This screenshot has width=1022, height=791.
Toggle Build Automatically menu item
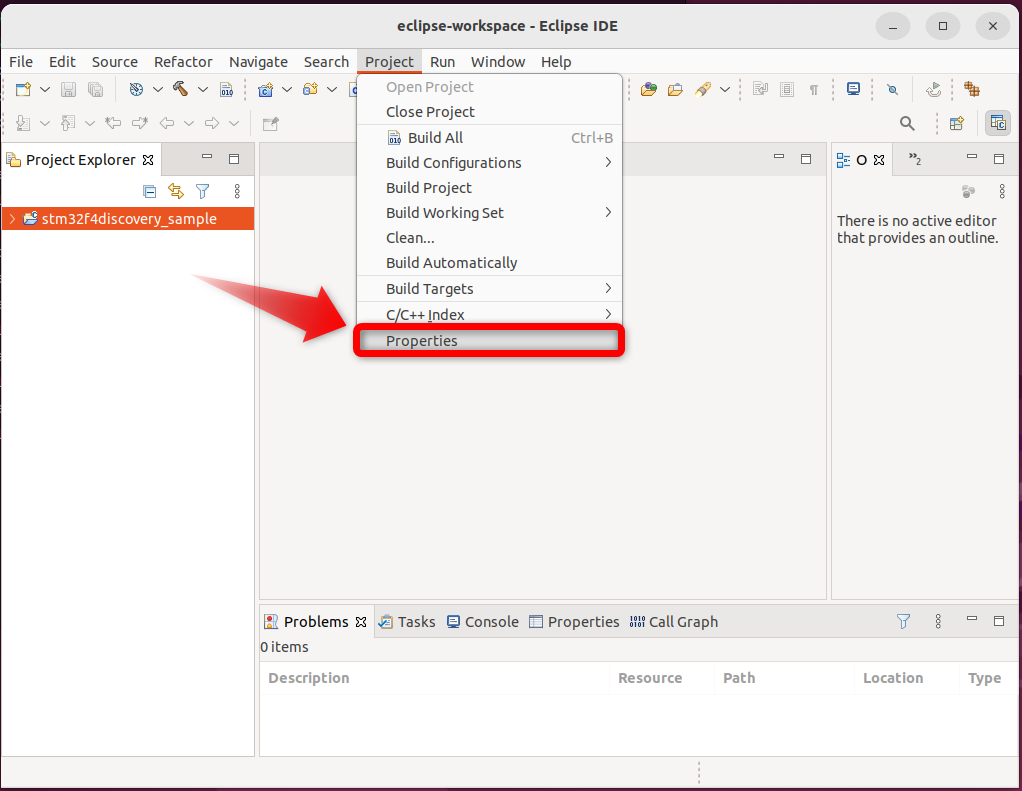489,263
